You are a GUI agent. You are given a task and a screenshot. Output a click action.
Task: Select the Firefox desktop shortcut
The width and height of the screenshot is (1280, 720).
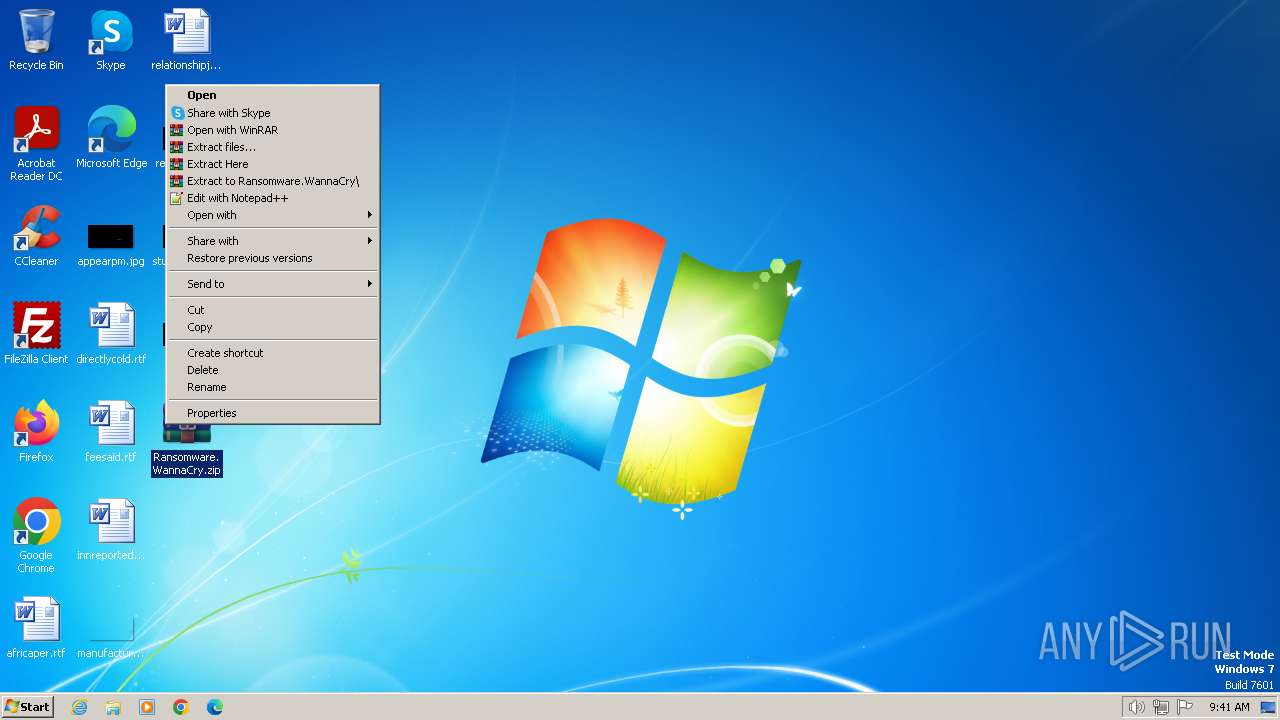click(36, 433)
